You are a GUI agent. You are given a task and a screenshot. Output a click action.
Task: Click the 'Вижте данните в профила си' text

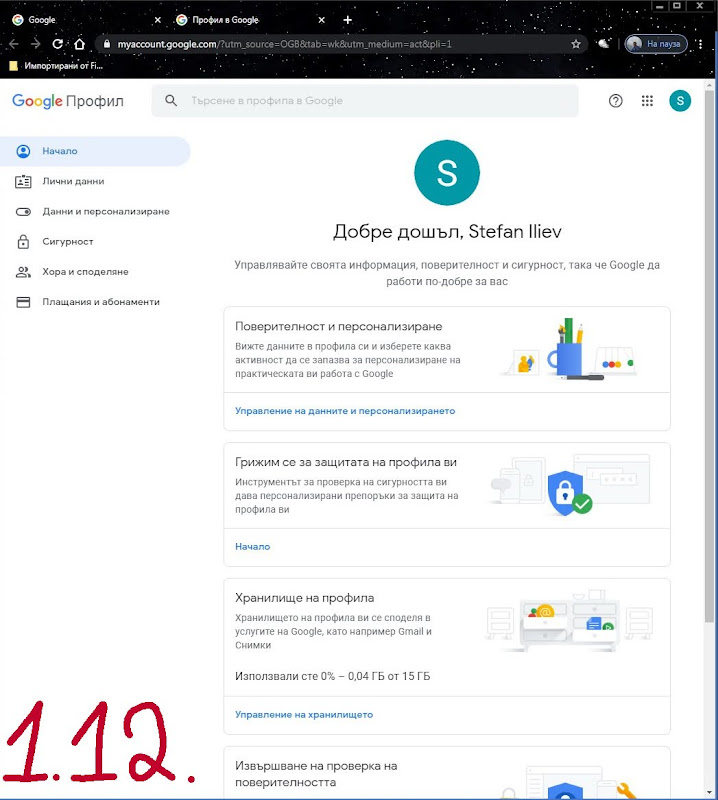[348, 360]
